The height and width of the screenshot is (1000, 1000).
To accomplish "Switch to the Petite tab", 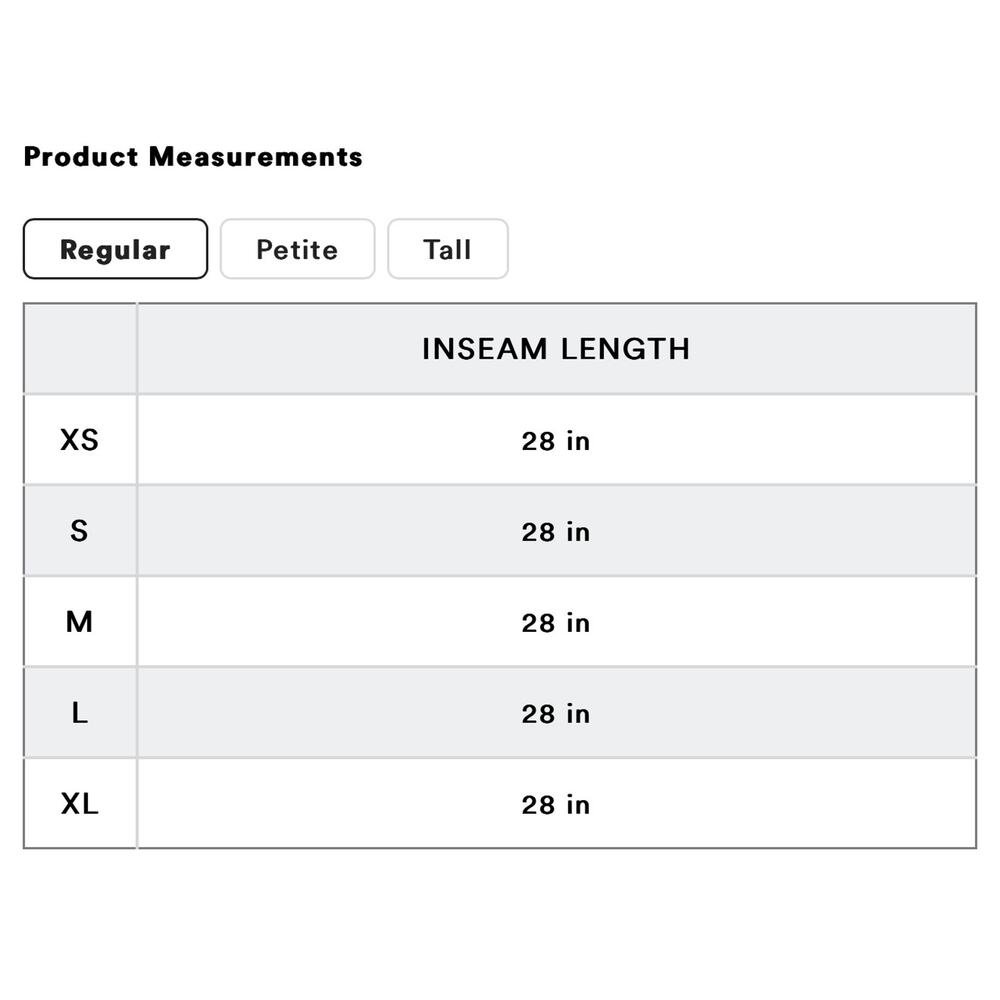I will pyautogui.click(x=297, y=249).
